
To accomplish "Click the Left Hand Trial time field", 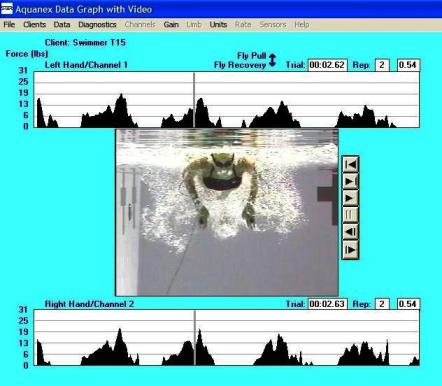I will [327, 65].
